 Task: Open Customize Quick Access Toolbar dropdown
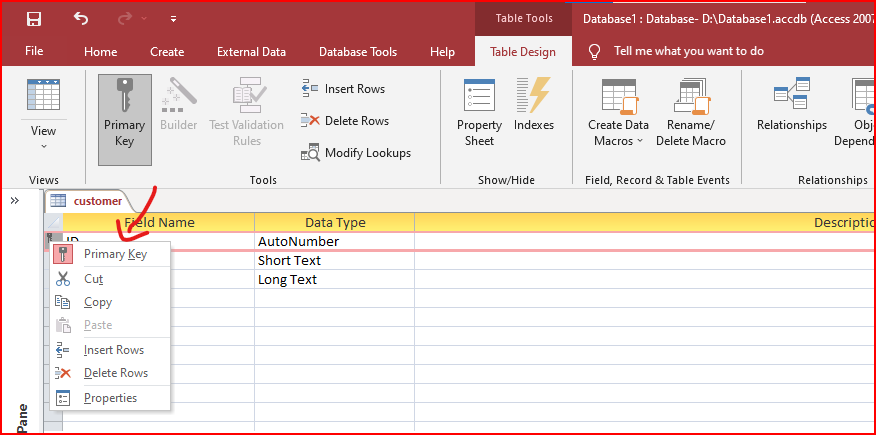(173, 19)
